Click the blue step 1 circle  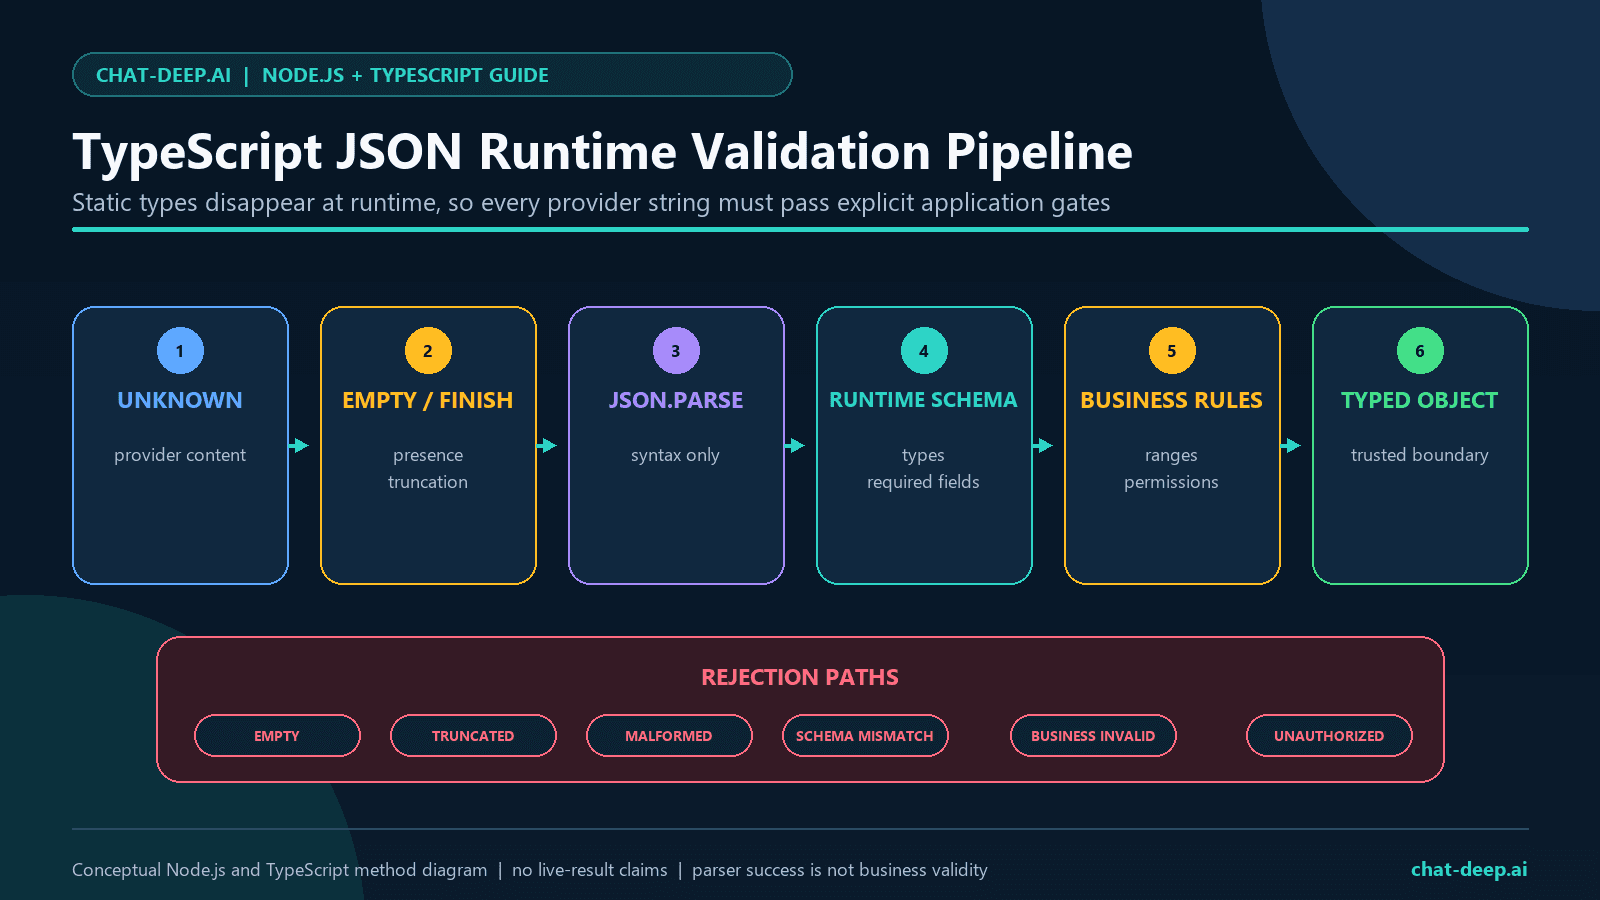(180, 351)
